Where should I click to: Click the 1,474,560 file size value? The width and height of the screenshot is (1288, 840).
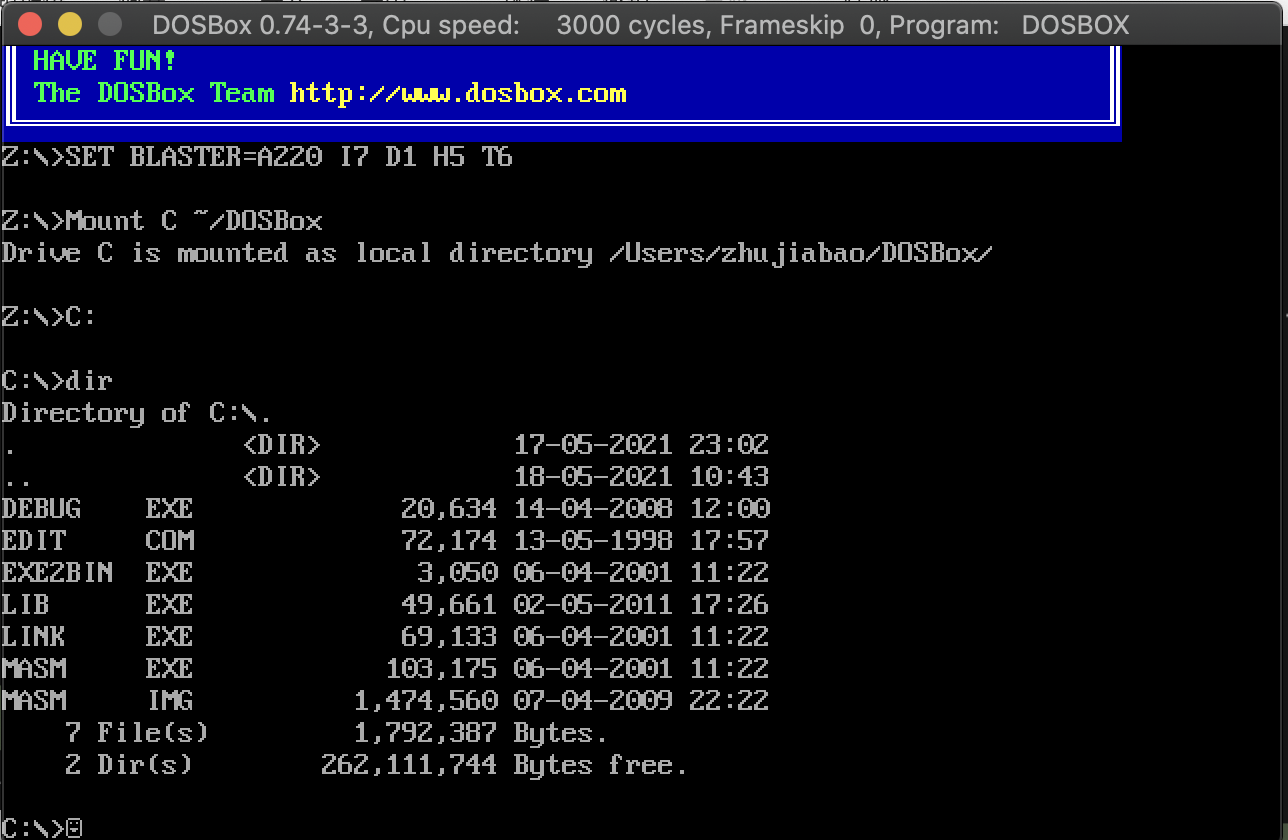(425, 701)
